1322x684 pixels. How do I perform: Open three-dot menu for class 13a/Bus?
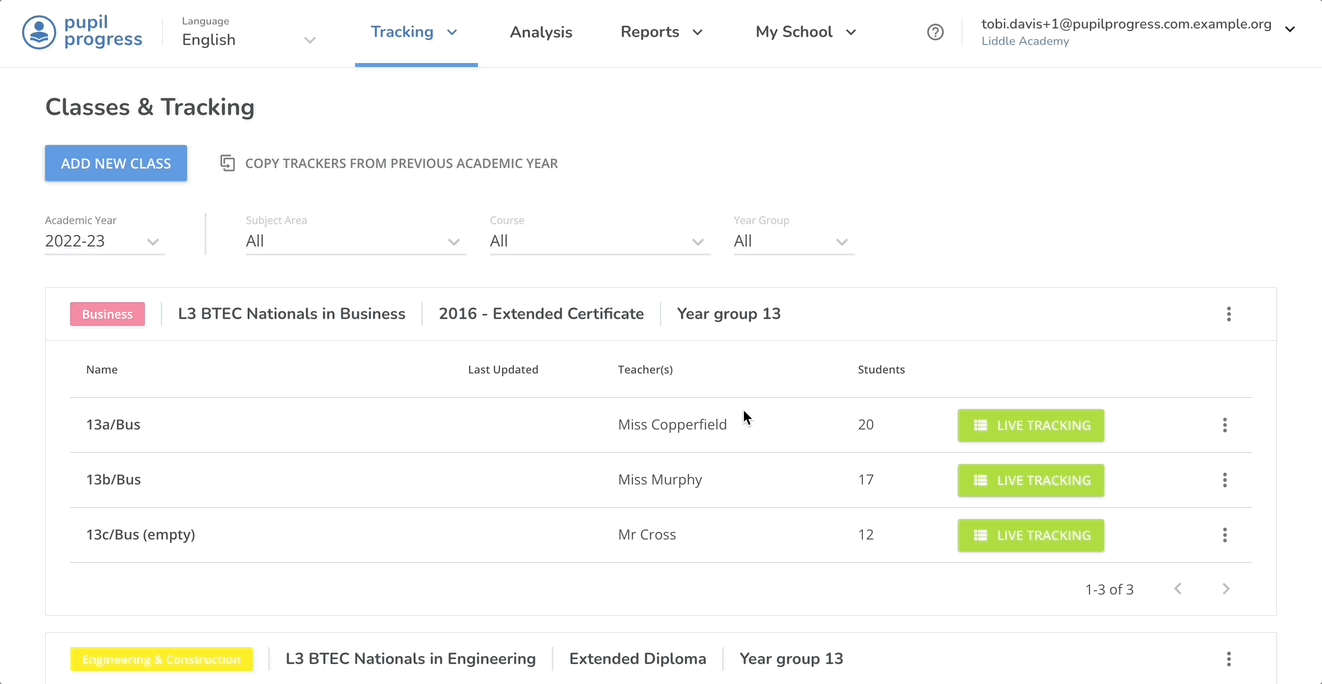point(1224,425)
